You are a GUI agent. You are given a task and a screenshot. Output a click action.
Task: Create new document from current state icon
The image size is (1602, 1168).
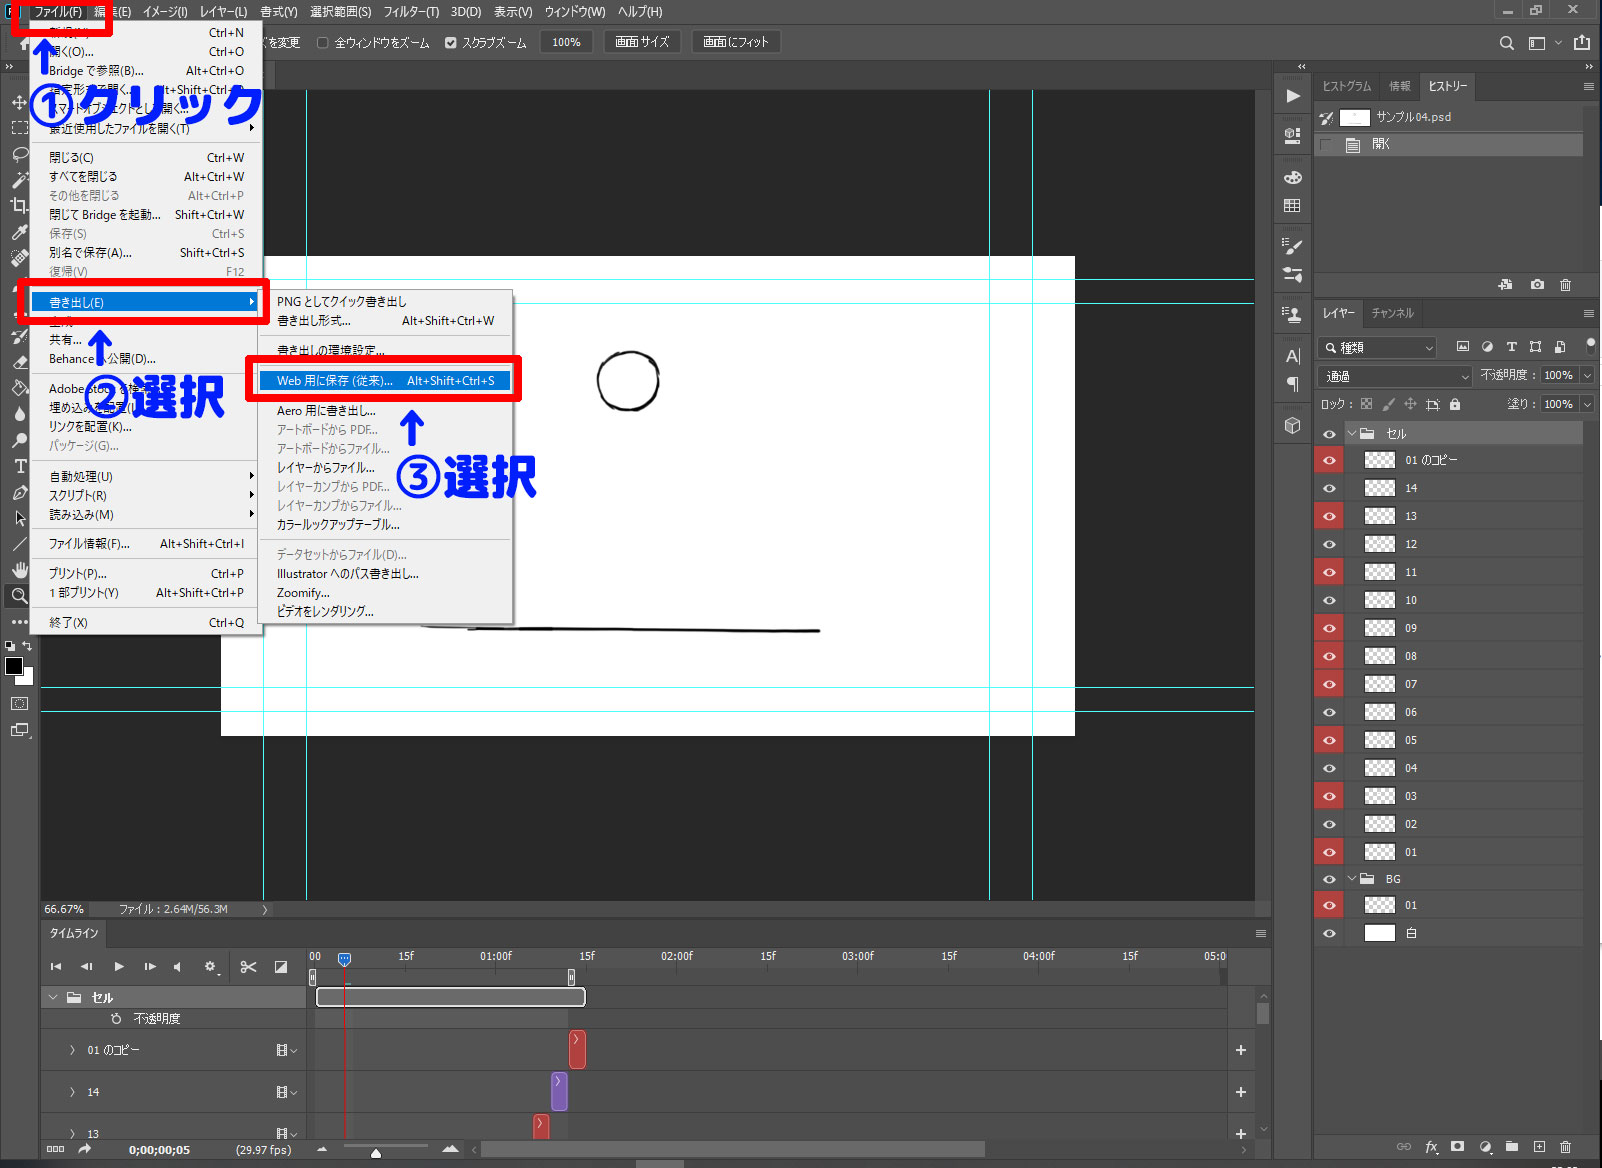tap(1505, 285)
